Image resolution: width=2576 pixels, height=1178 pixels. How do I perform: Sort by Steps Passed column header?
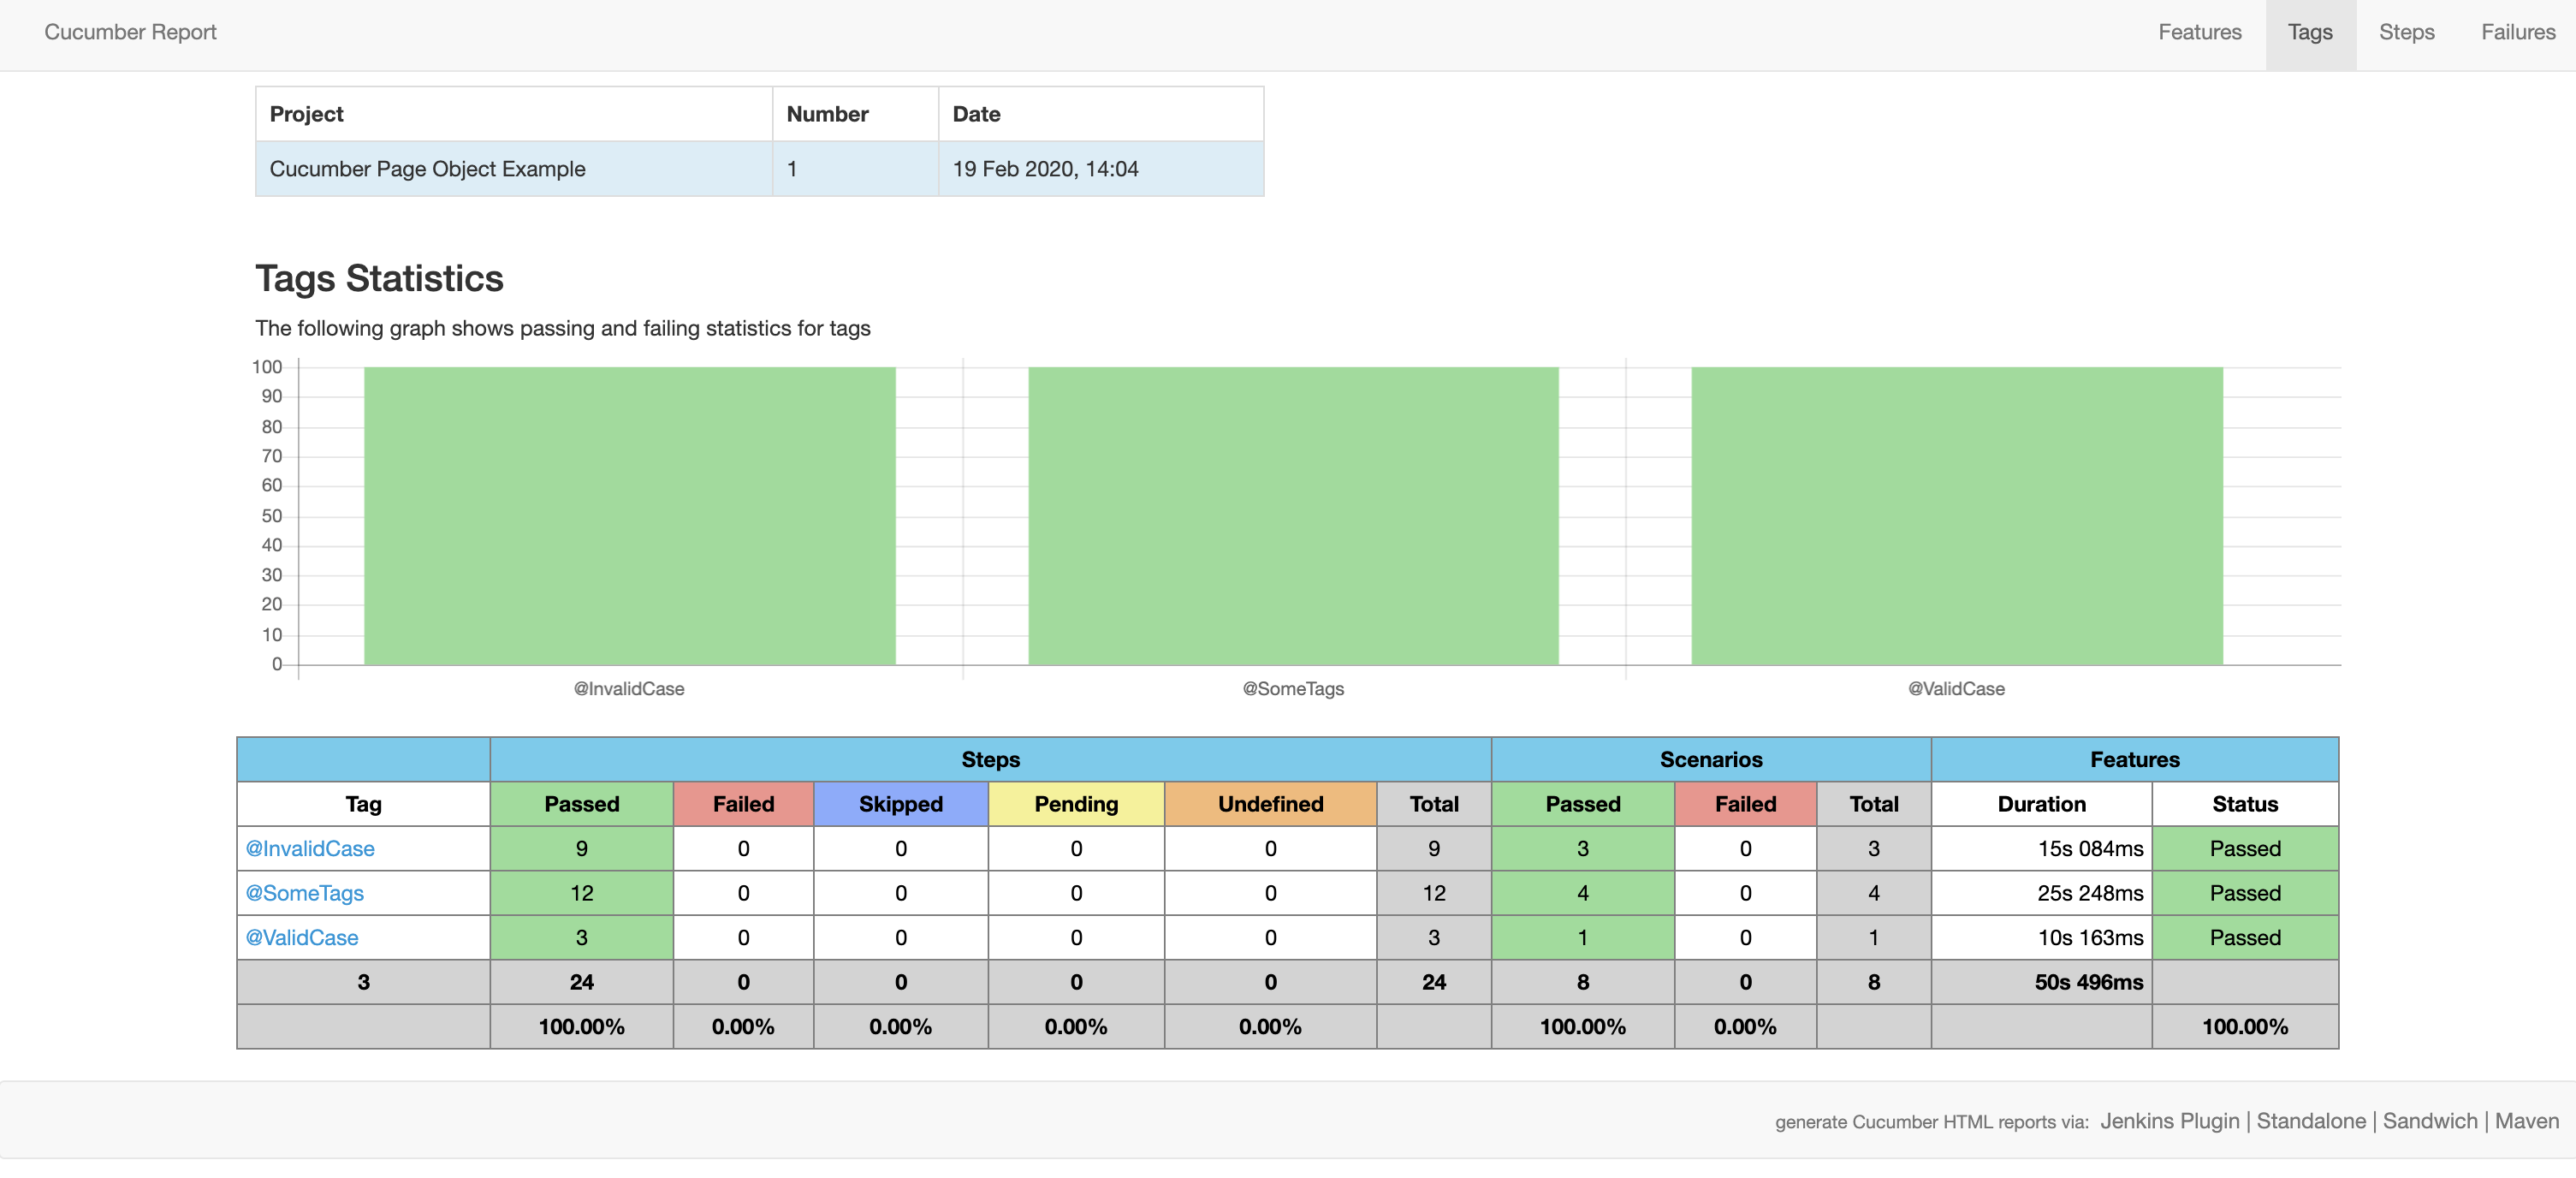point(581,804)
